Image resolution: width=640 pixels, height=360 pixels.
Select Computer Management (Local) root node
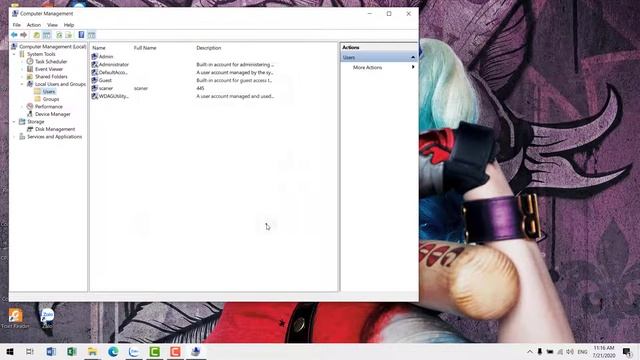(x=52, y=47)
